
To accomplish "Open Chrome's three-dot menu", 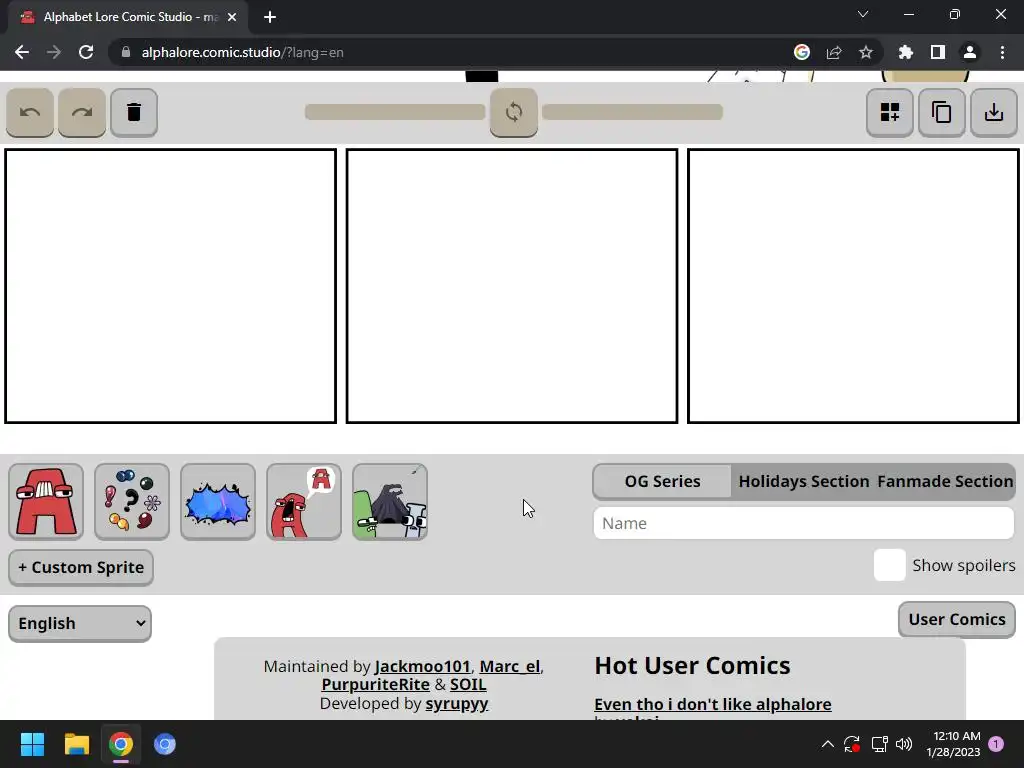I will (1002, 52).
